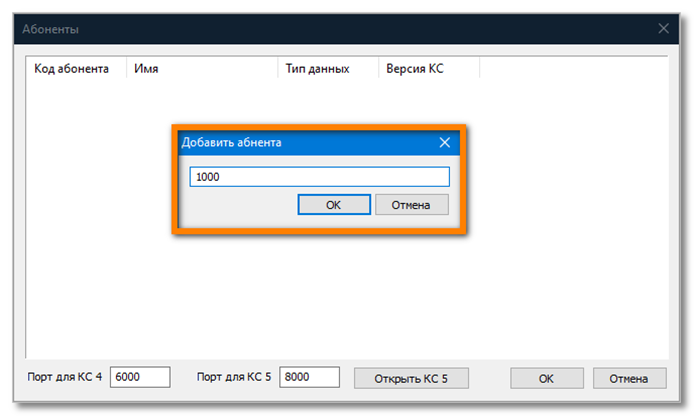Screen dimensions: 694x416
Task: Confirm adding subscriber with dialog OK
Action: [x=333, y=204]
